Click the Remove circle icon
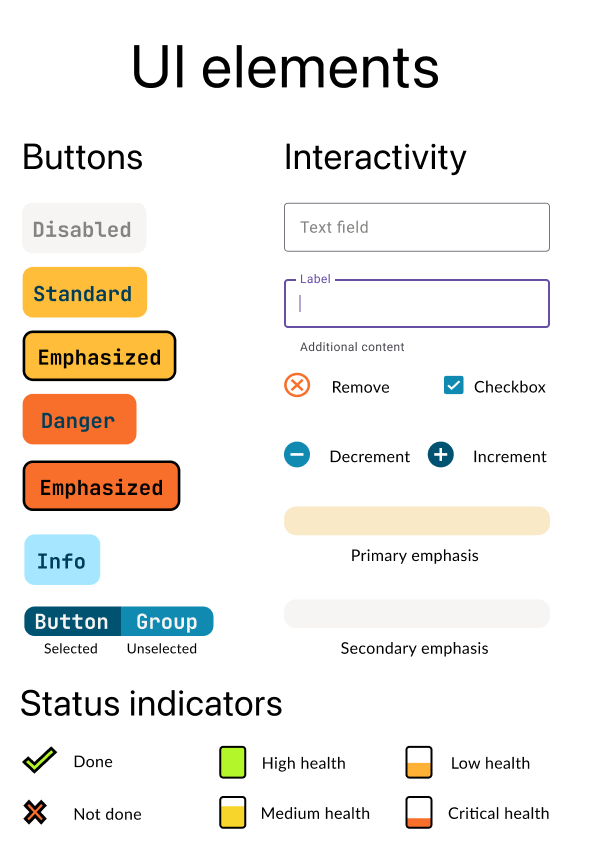595x843 pixels. (297, 386)
